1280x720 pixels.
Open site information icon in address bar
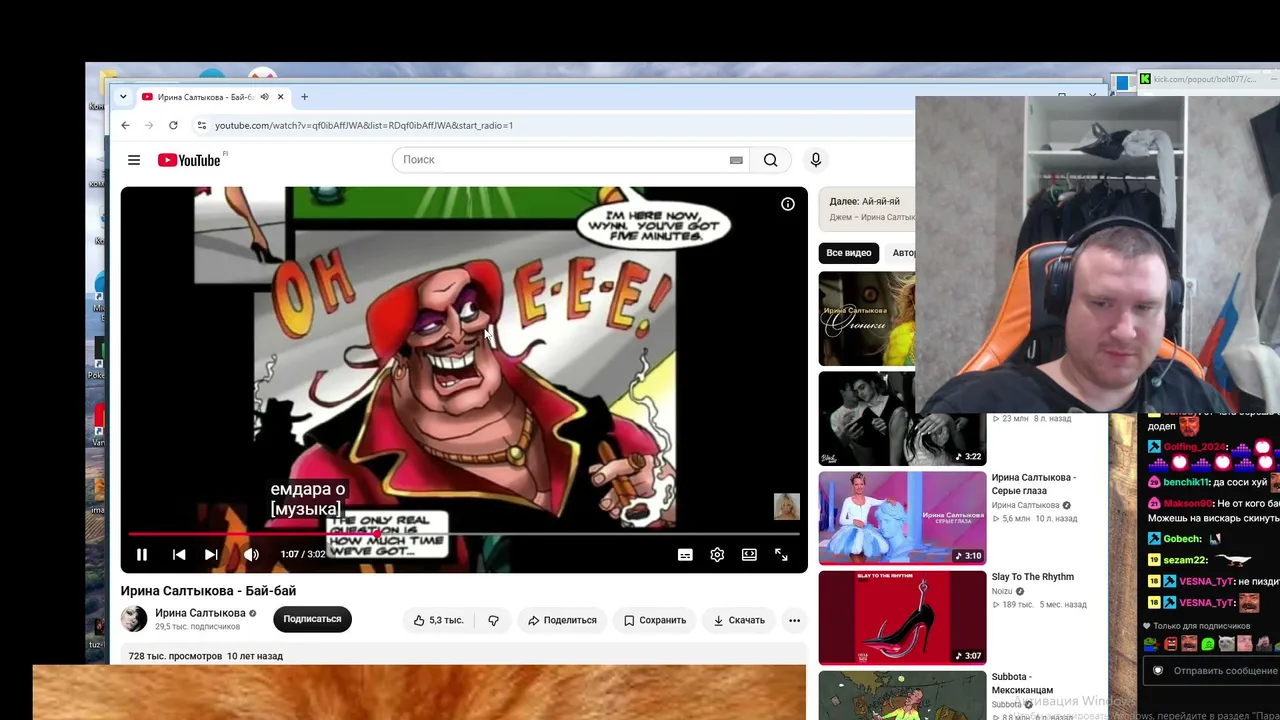(202, 125)
